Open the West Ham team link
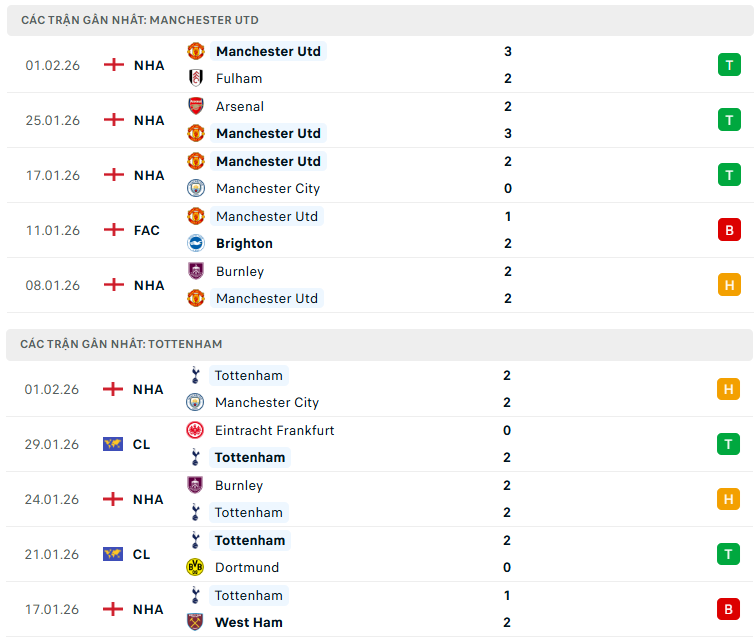 click(x=250, y=622)
